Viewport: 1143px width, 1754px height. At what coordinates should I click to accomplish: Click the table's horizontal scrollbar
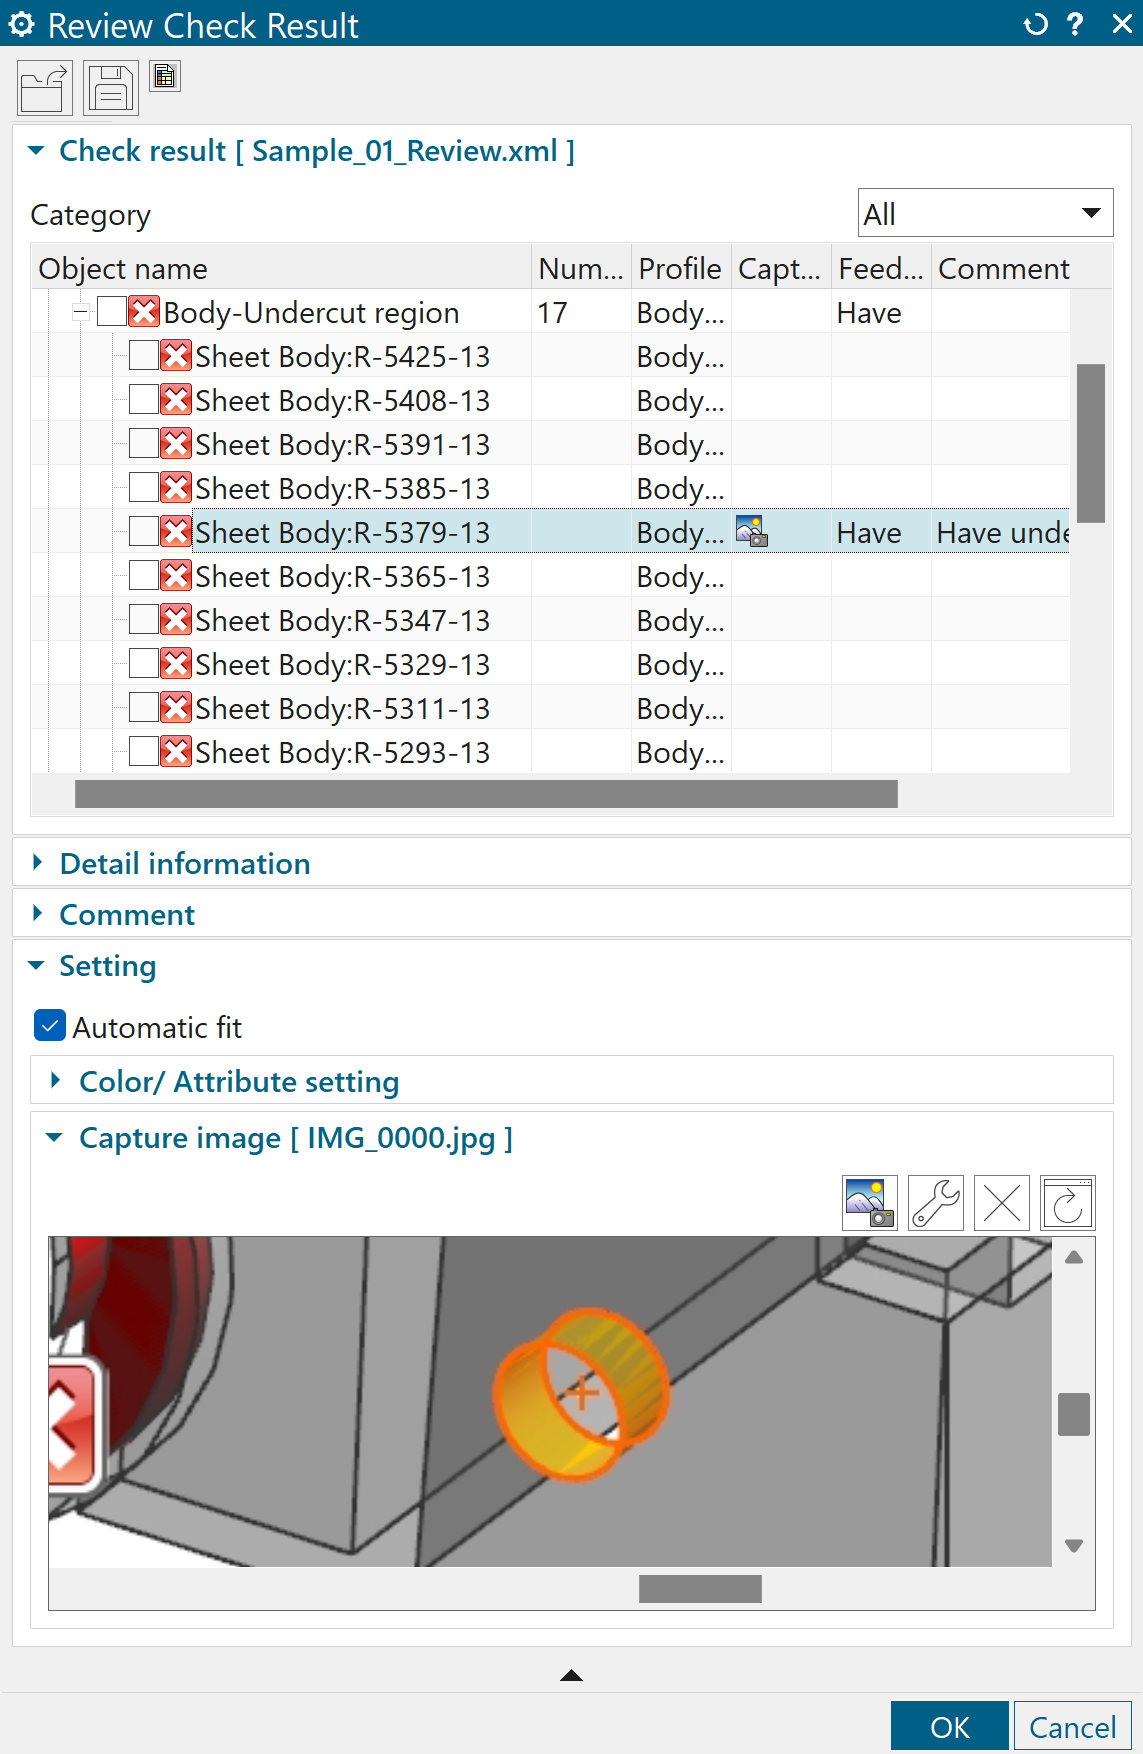(x=486, y=794)
